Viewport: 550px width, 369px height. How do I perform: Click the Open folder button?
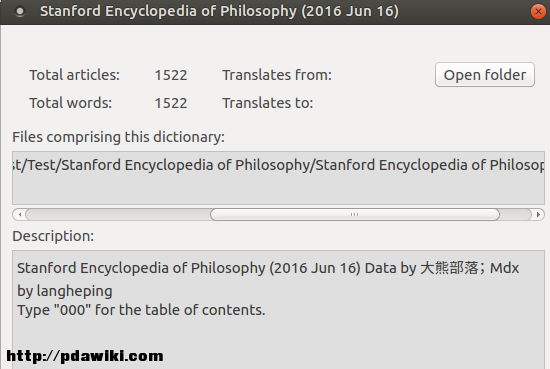(x=485, y=75)
